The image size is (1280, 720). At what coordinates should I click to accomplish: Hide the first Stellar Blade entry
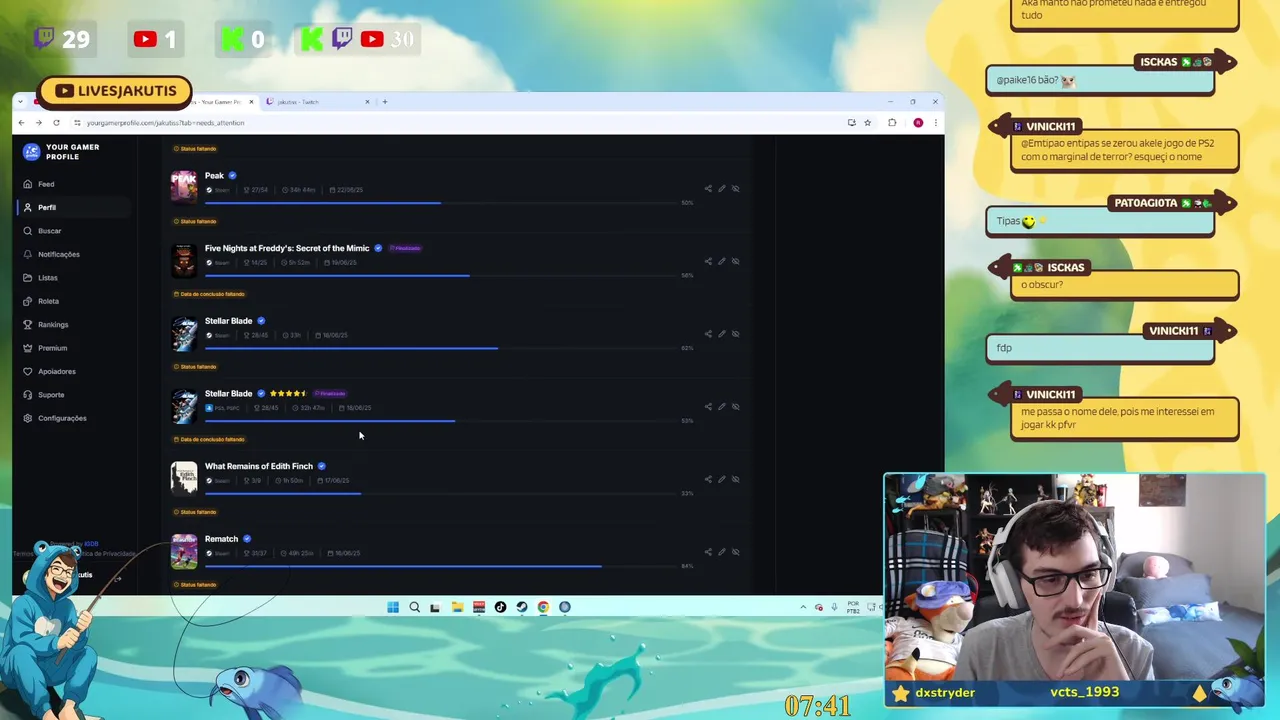point(735,334)
